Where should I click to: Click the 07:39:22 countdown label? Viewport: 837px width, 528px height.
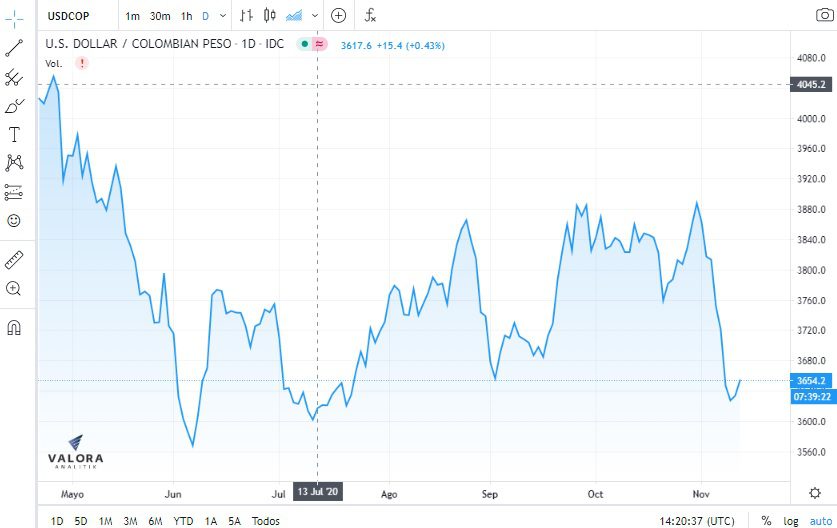point(812,397)
